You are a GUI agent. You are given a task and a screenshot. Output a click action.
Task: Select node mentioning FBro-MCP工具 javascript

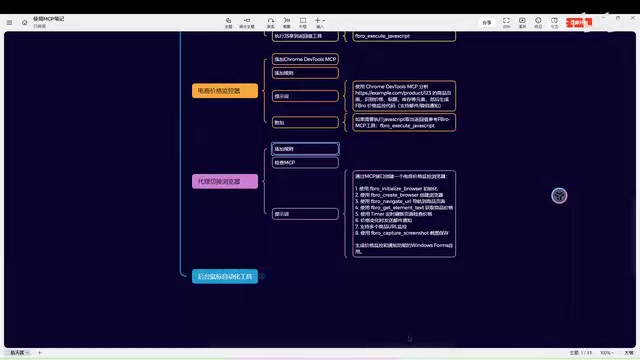point(404,122)
